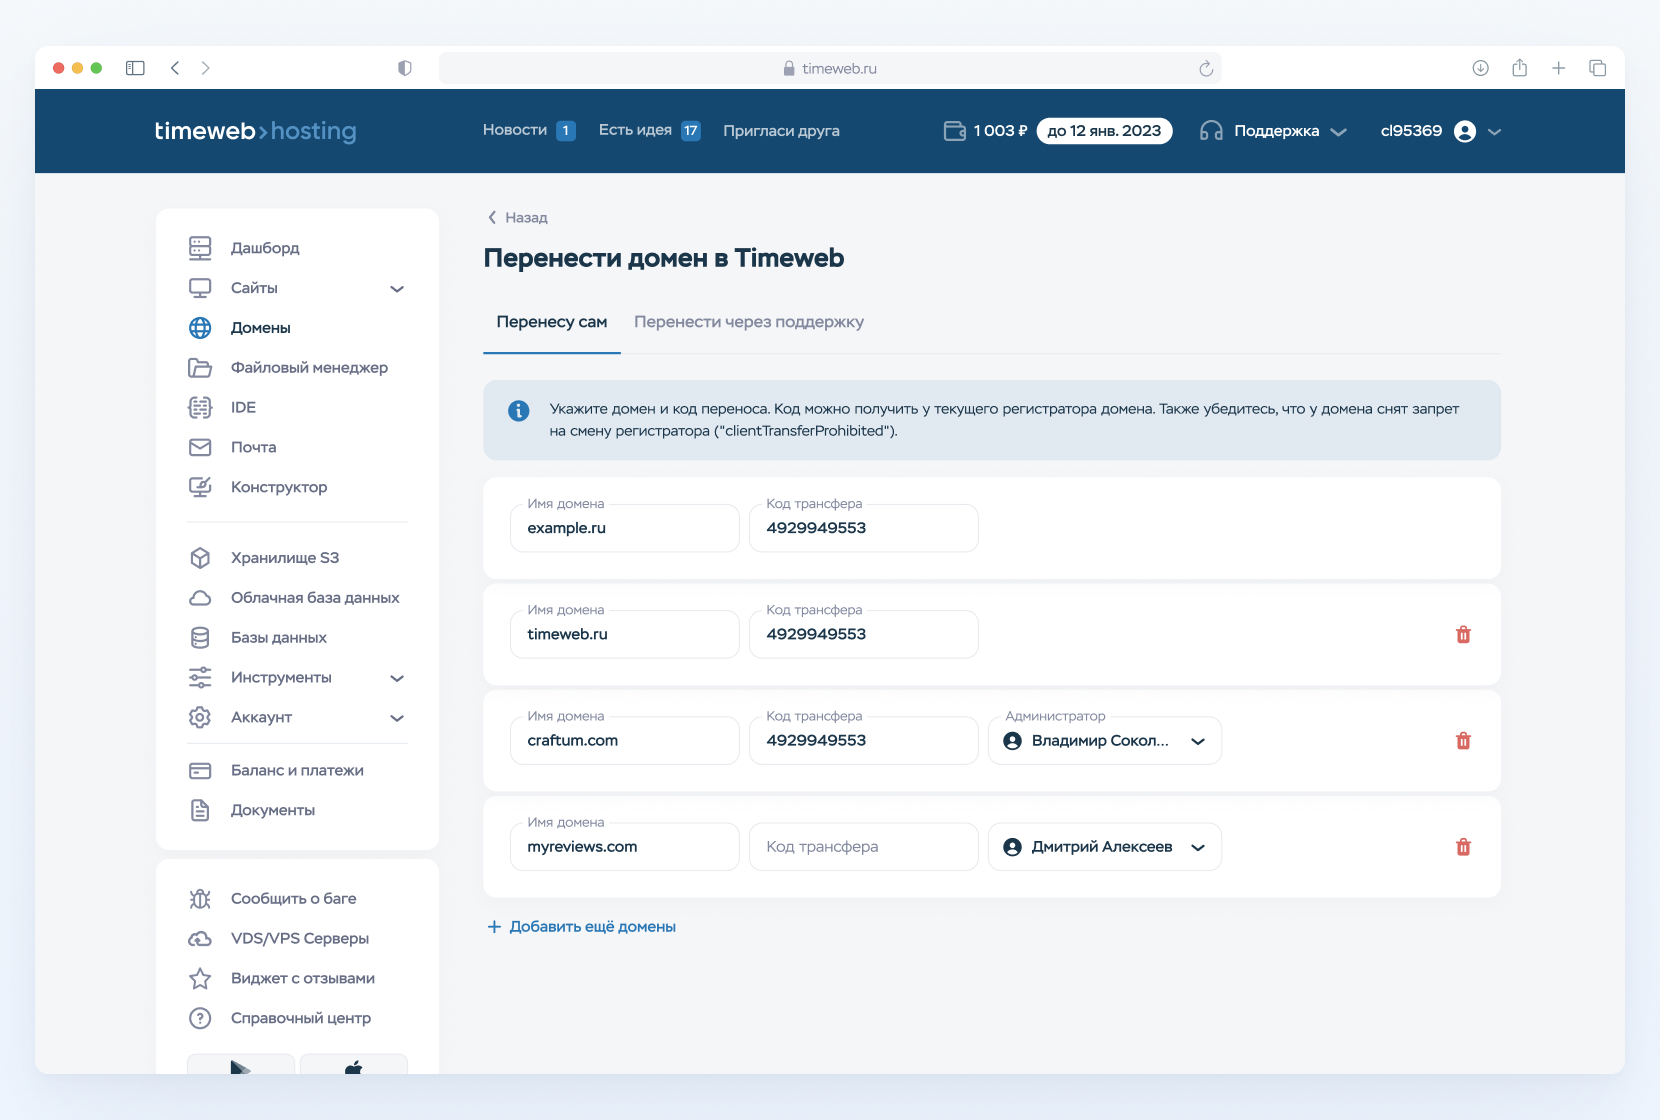Click the Домены globe icon
1660x1120 pixels.
click(x=200, y=328)
